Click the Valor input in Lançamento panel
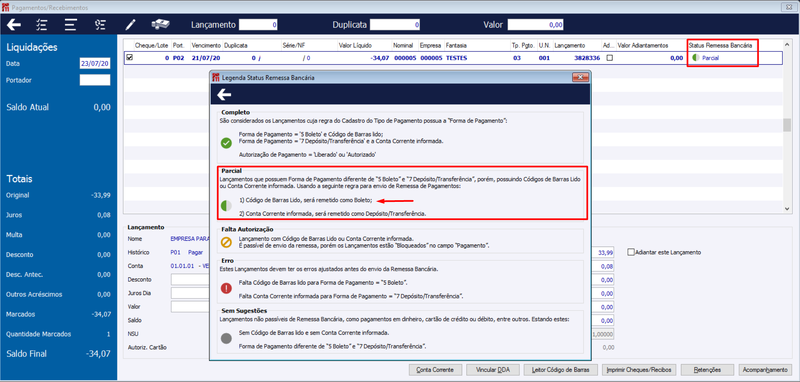This screenshot has width=800, height=382. pyautogui.click(x=191, y=307)
